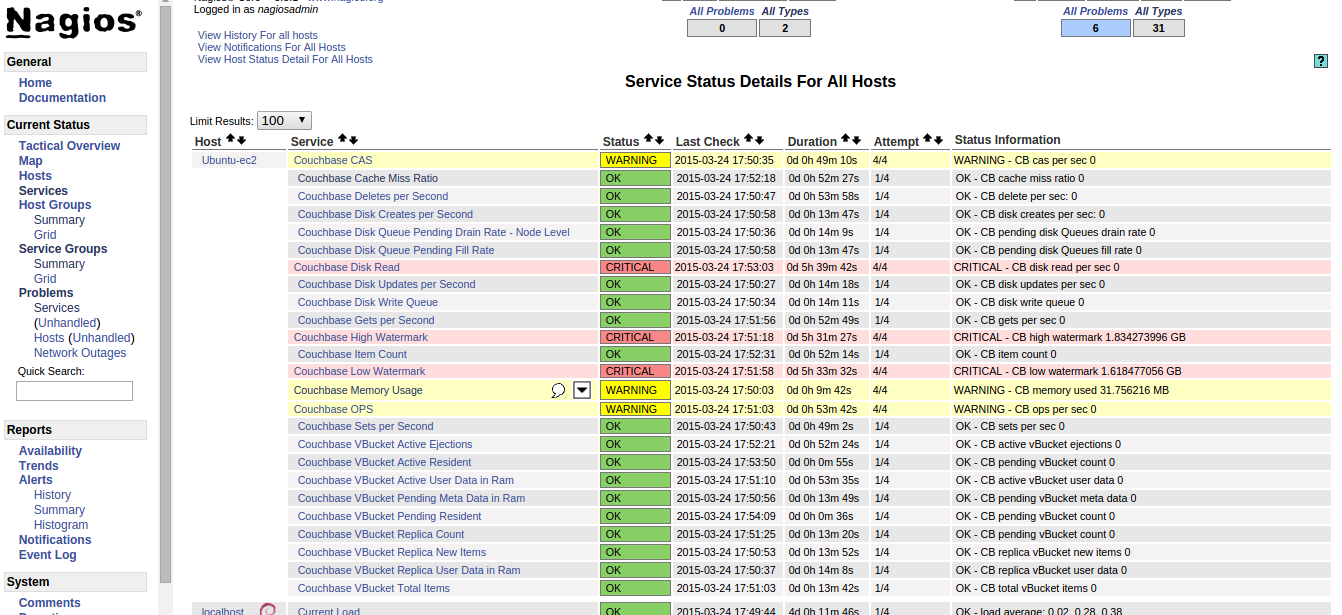The image size is (1342, 615).
Task: Open Tactical Overview in the sidebar
Action: click(69, 146)
